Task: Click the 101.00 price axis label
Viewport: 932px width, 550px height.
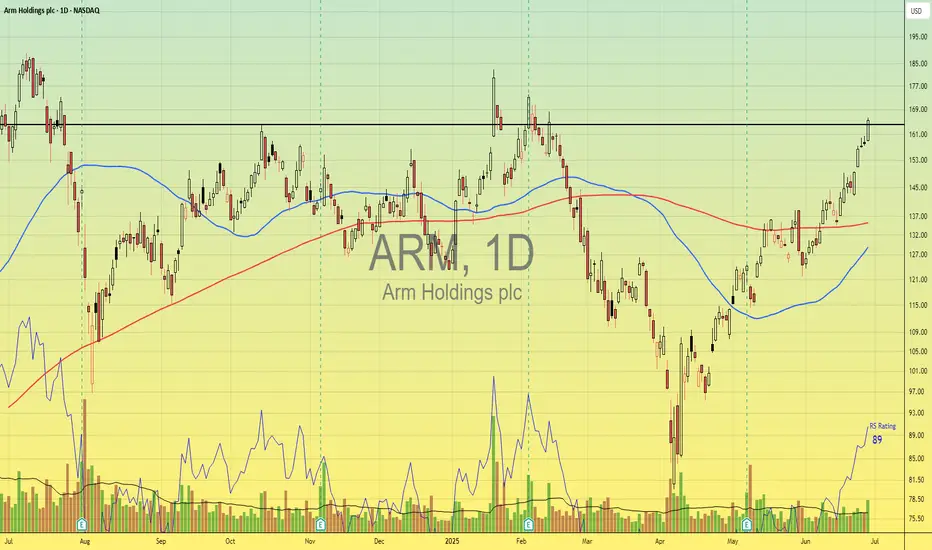Action: pos(917,371)
